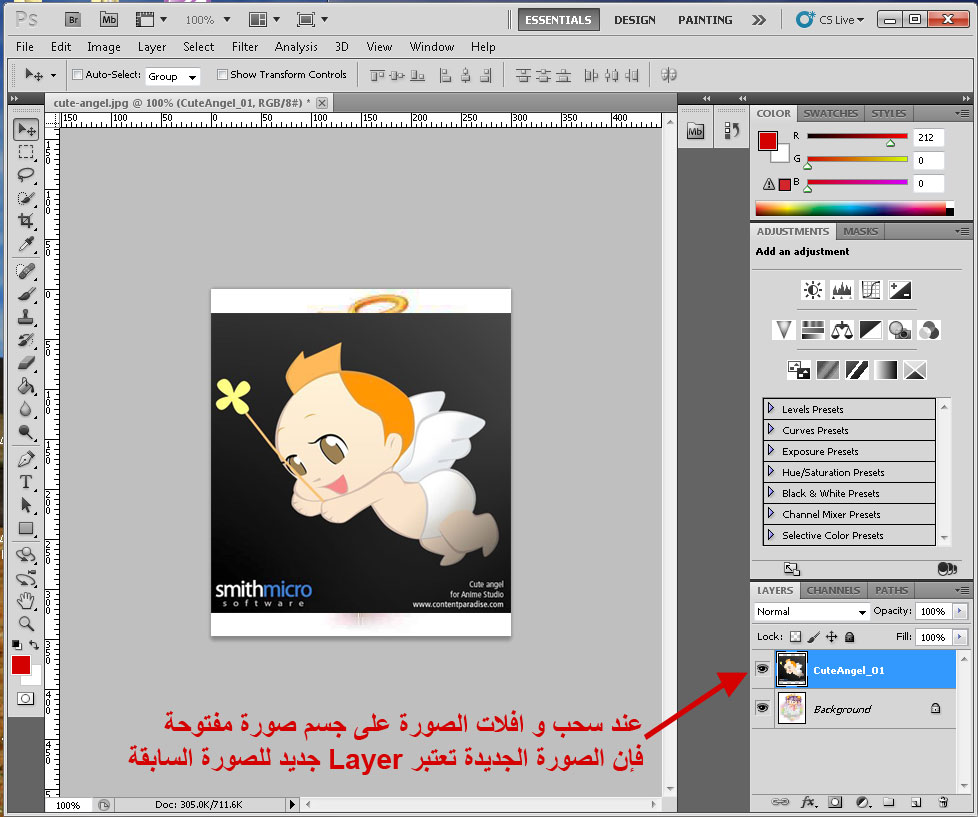Select the Brush tool
978x817 pixels.
point(26,294)
